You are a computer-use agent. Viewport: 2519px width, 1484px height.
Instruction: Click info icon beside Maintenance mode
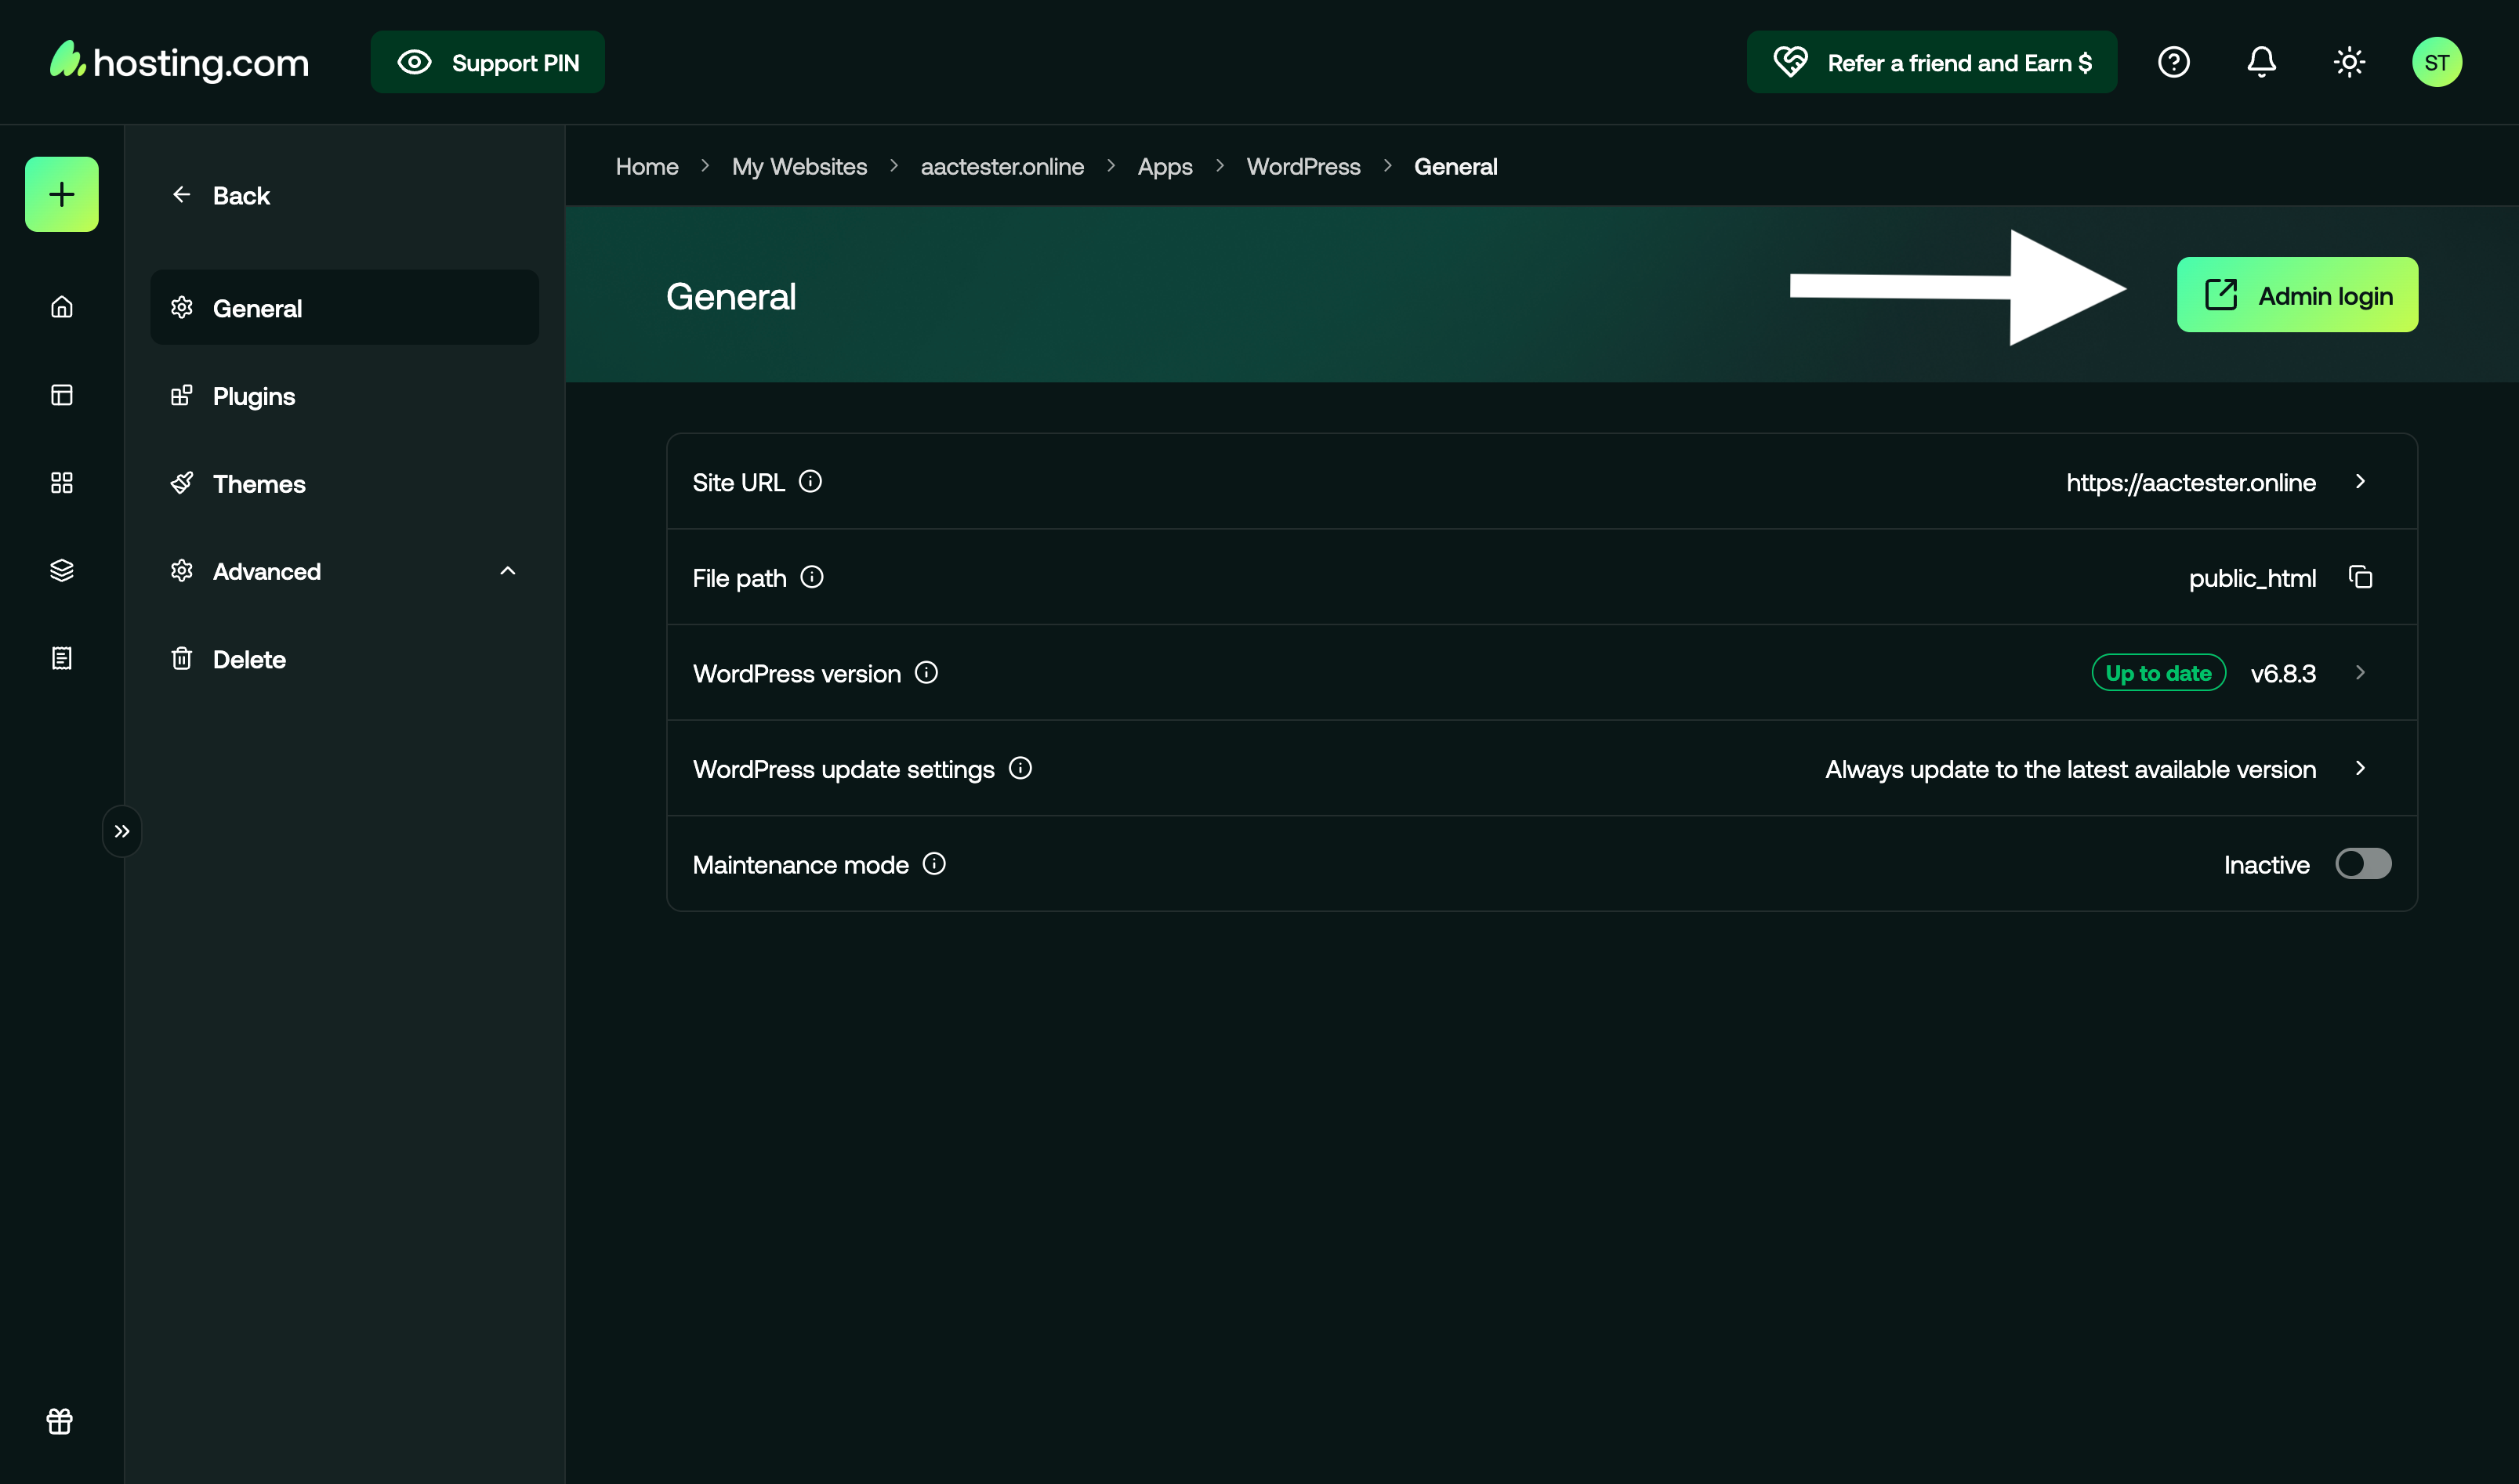tap(934, 863)
